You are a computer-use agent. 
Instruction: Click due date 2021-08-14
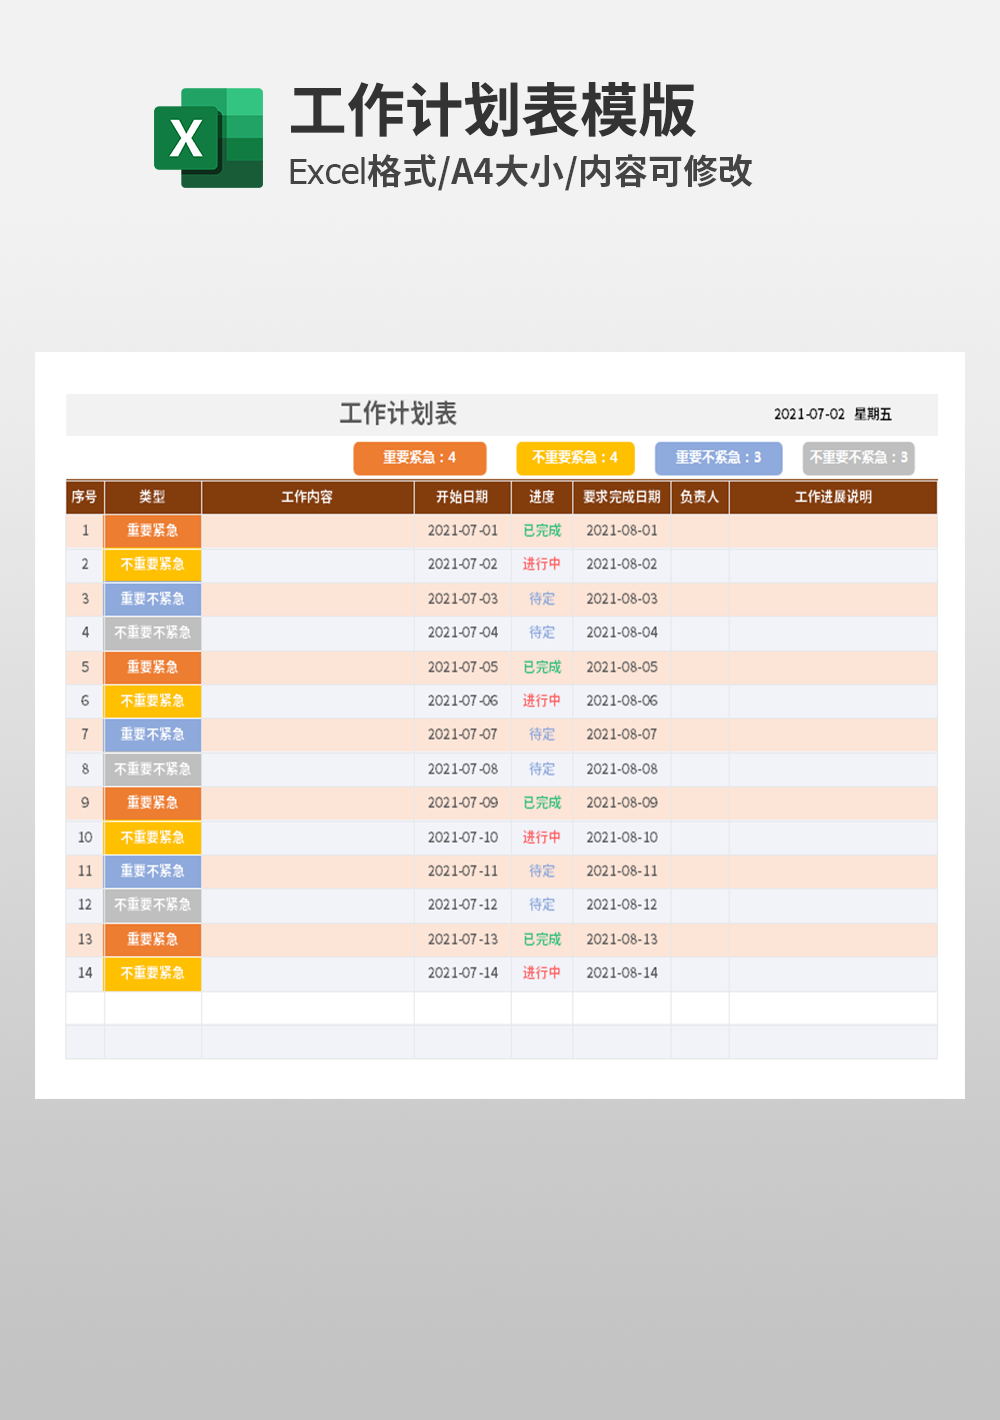[x=622, y=973]
